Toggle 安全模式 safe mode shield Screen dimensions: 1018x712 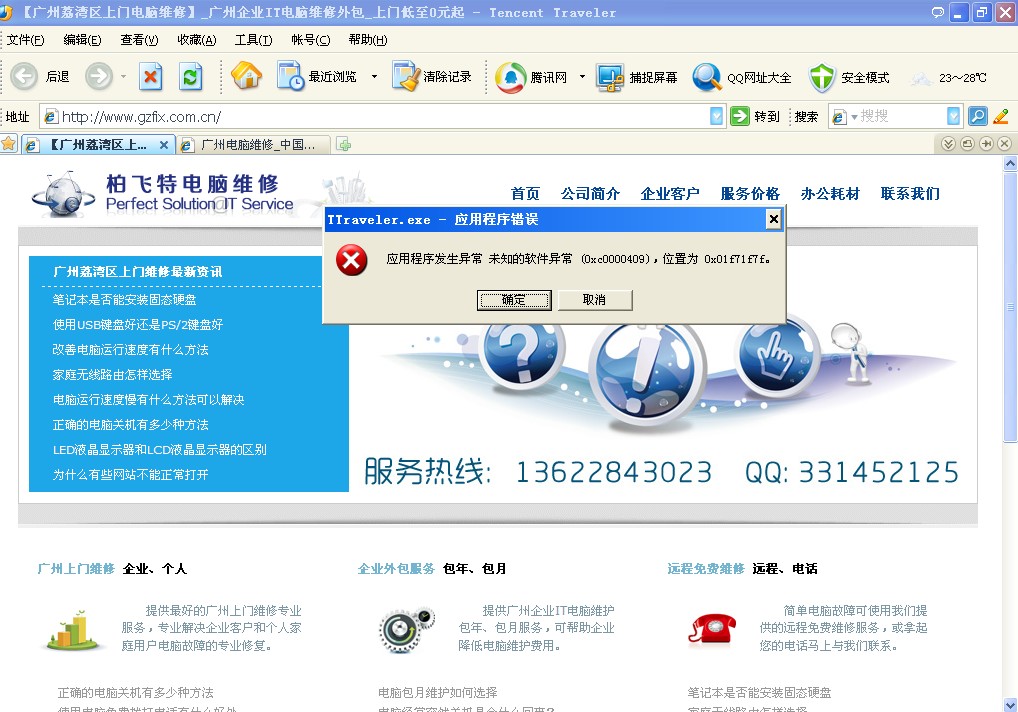(x=849, y=78)
